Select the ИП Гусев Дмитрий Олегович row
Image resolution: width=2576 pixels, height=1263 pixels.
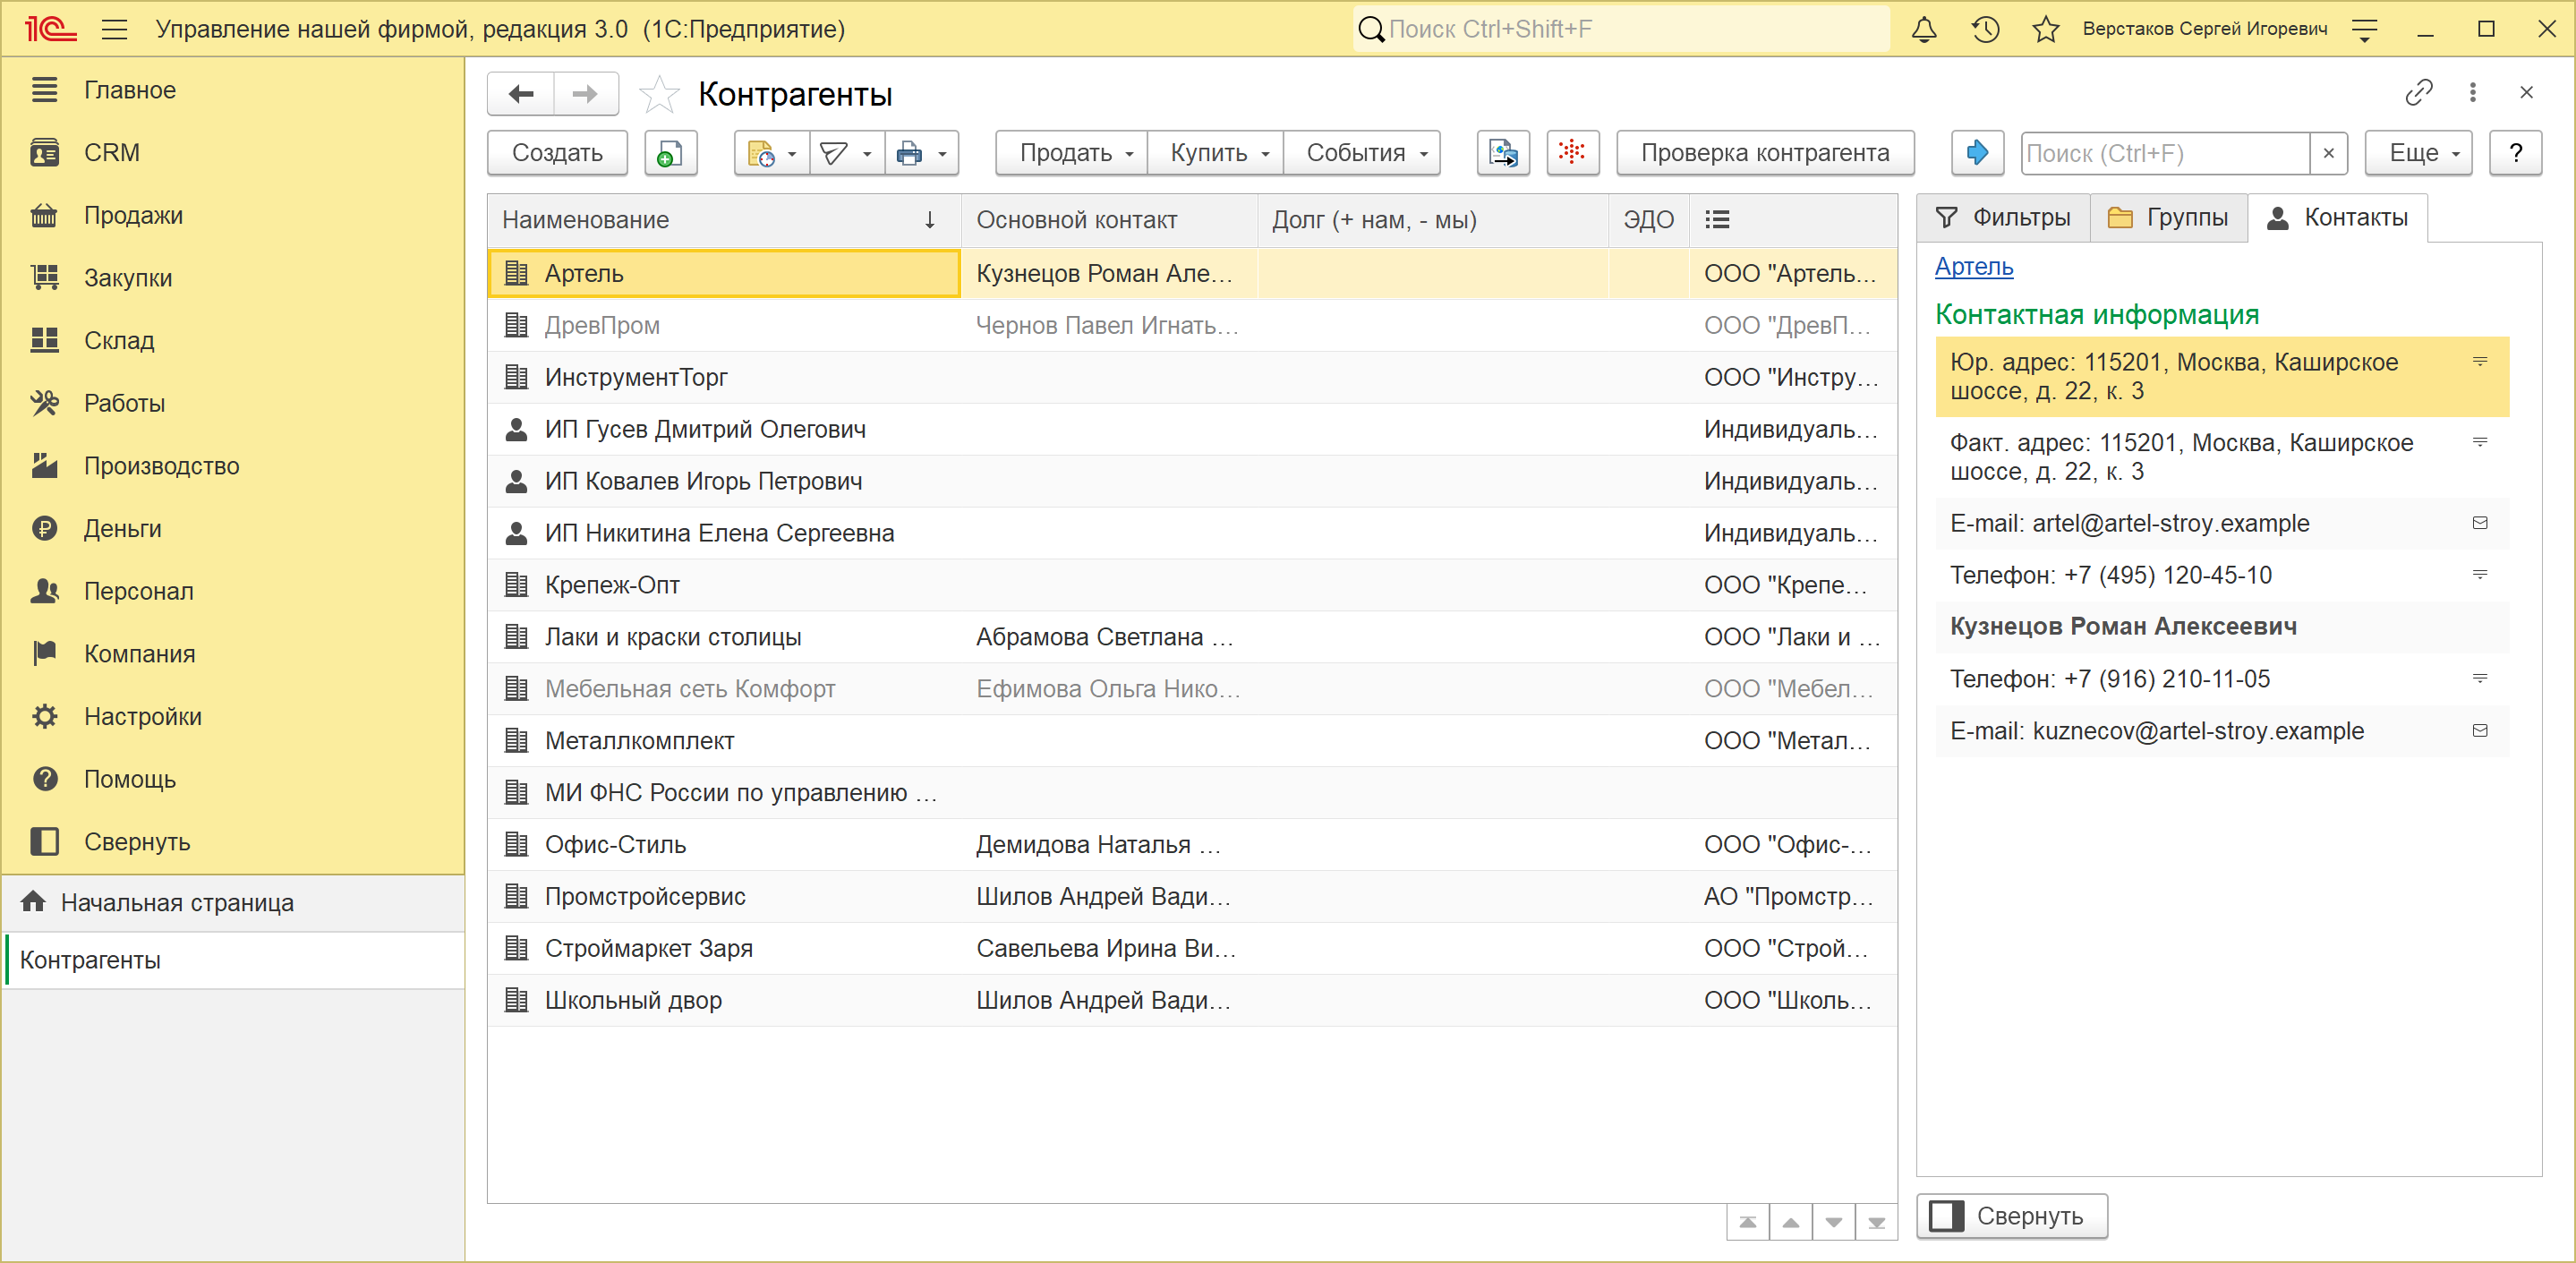click(x=1192, y=430)
